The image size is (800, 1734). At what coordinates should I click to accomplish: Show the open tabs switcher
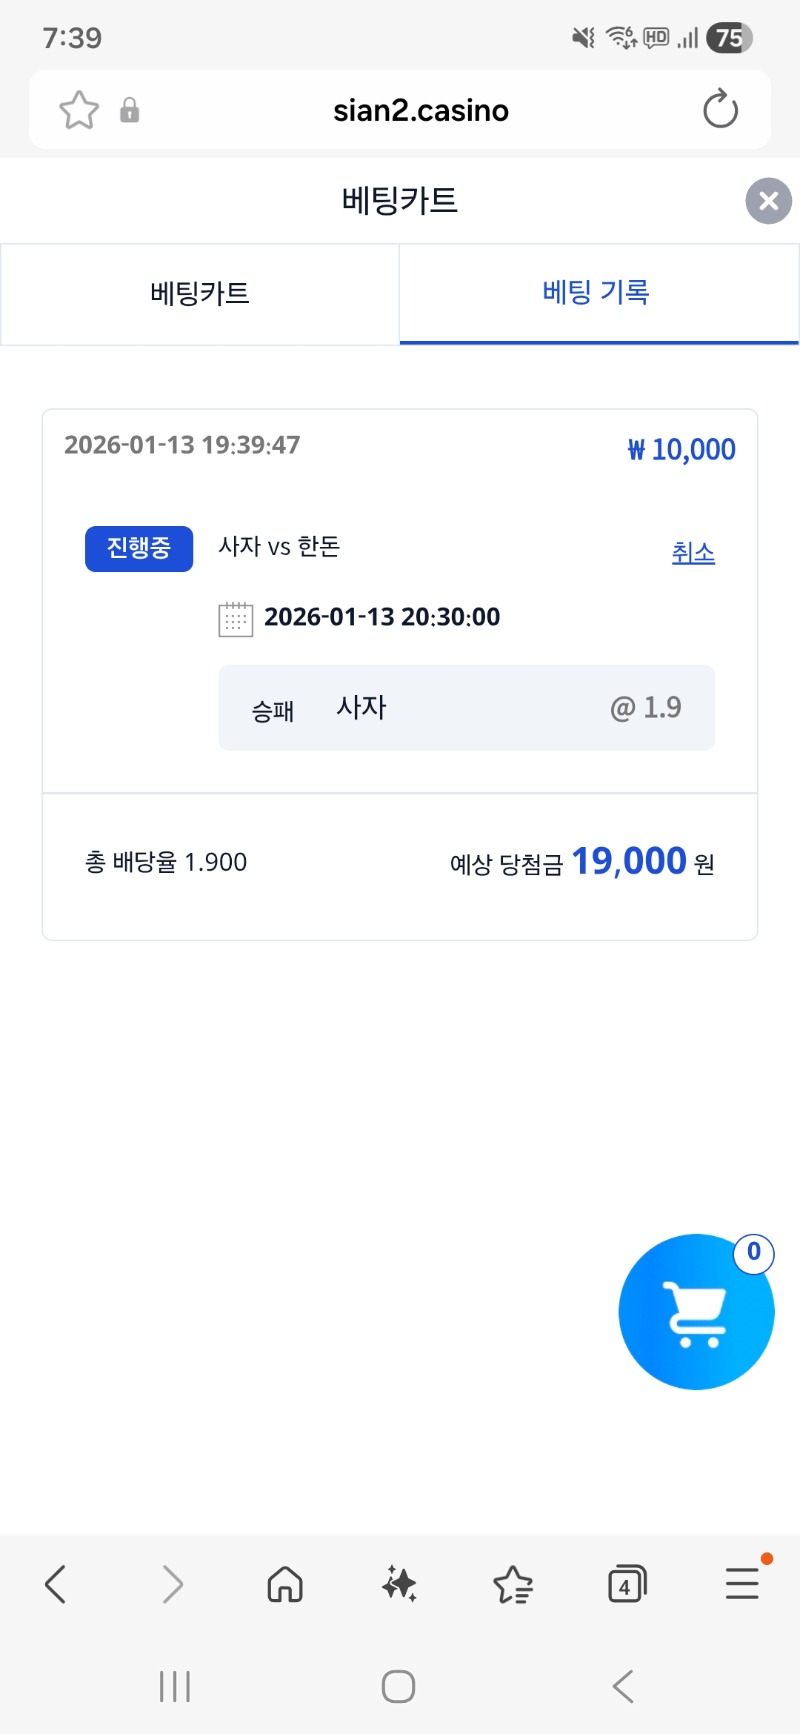point(627,1584)
